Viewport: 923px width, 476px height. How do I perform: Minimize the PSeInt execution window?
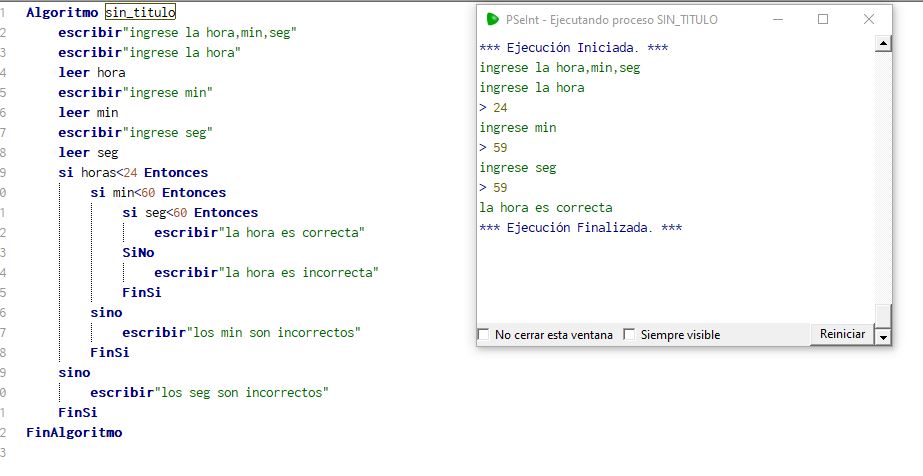pyautogui.click(x=776, y=19)
